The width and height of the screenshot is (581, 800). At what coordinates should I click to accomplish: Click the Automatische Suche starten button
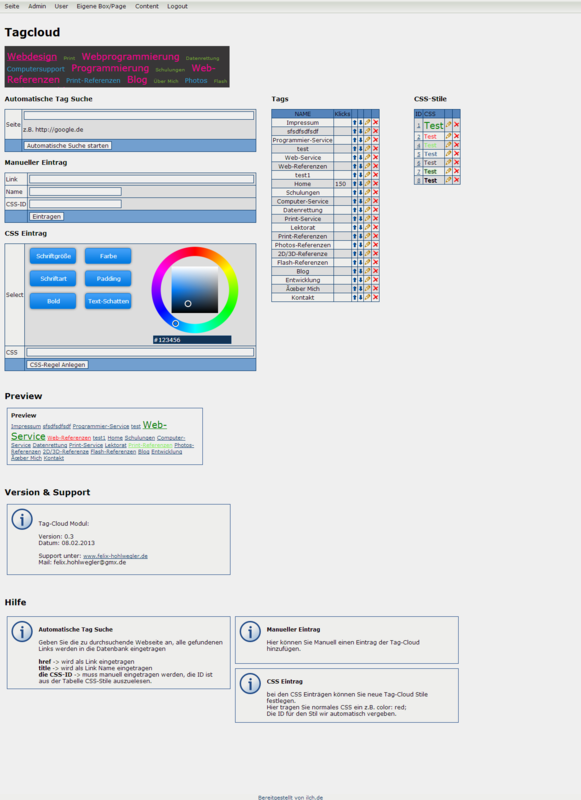68,145
